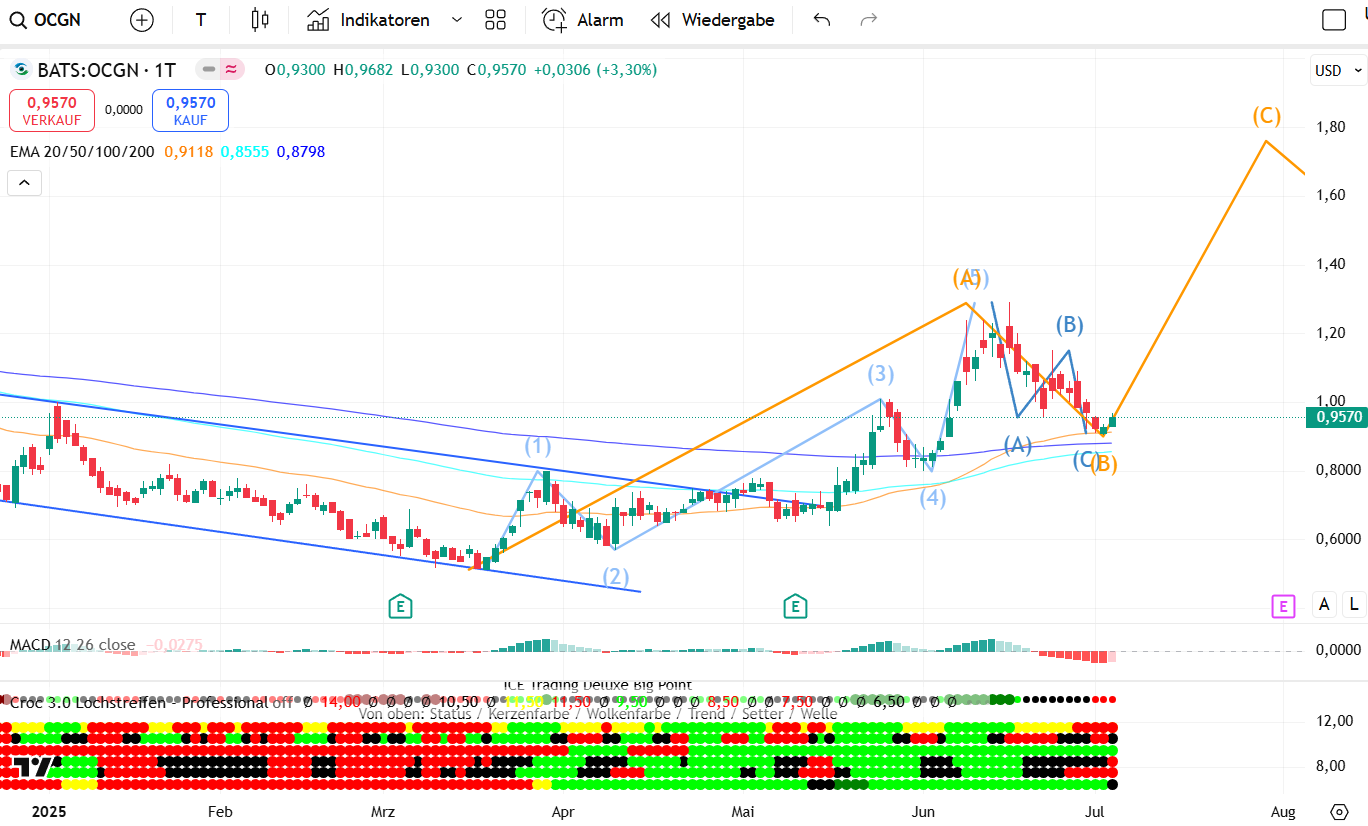
Task: Collapse the indicator legend with chevron
Action: [x=25, y=183]
